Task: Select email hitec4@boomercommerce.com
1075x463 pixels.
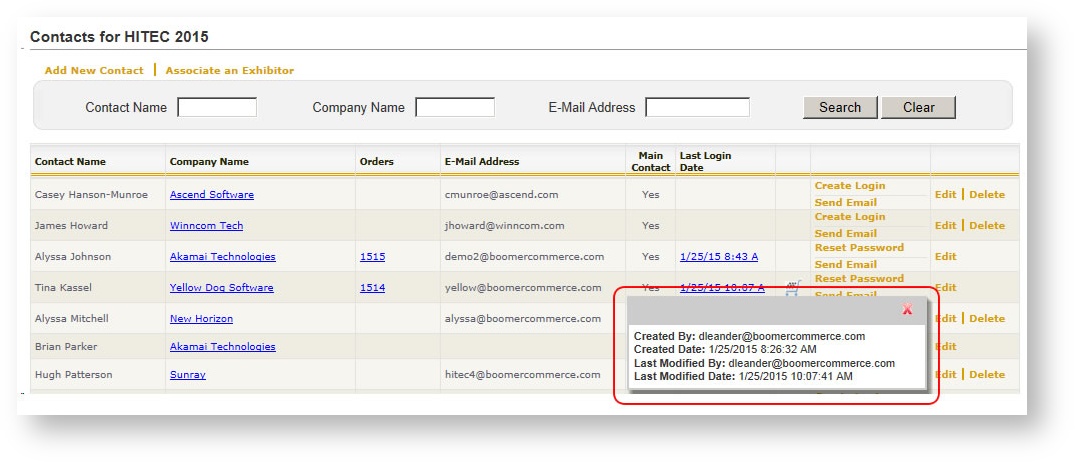Action: coord(523,375)
